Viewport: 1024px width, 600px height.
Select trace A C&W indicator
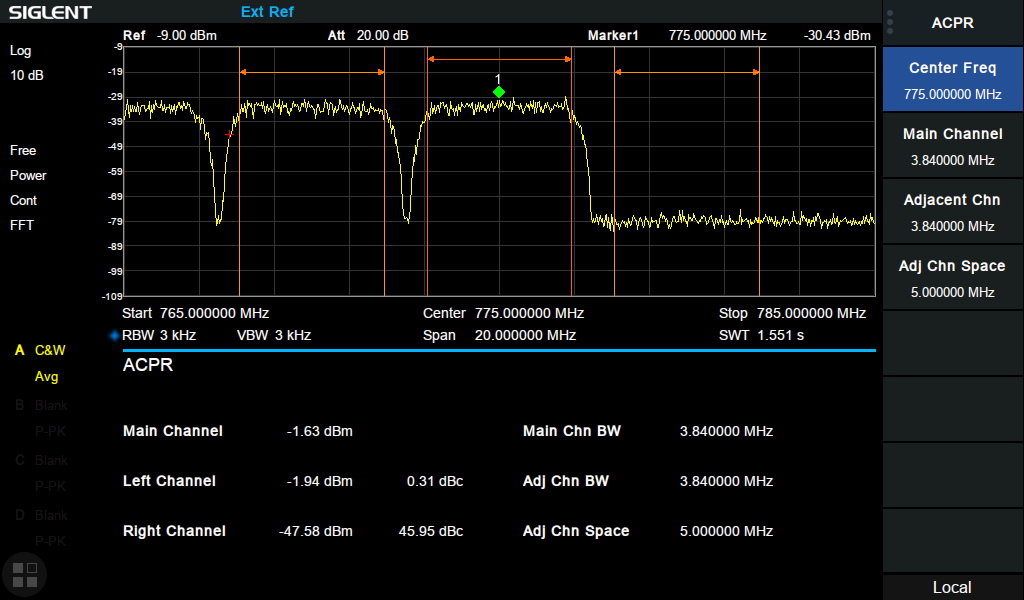tap(40, 351)
